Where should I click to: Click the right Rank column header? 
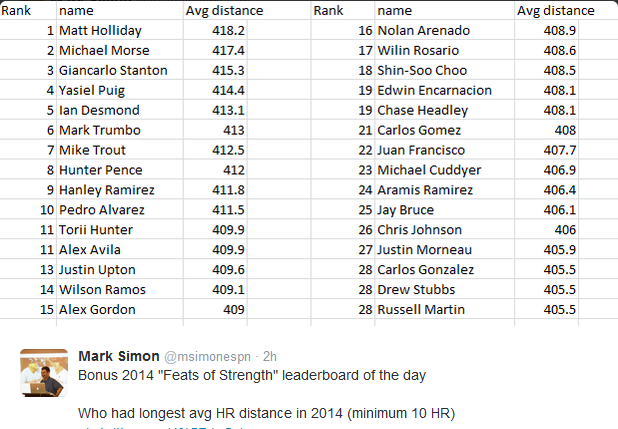pos(329,10)
